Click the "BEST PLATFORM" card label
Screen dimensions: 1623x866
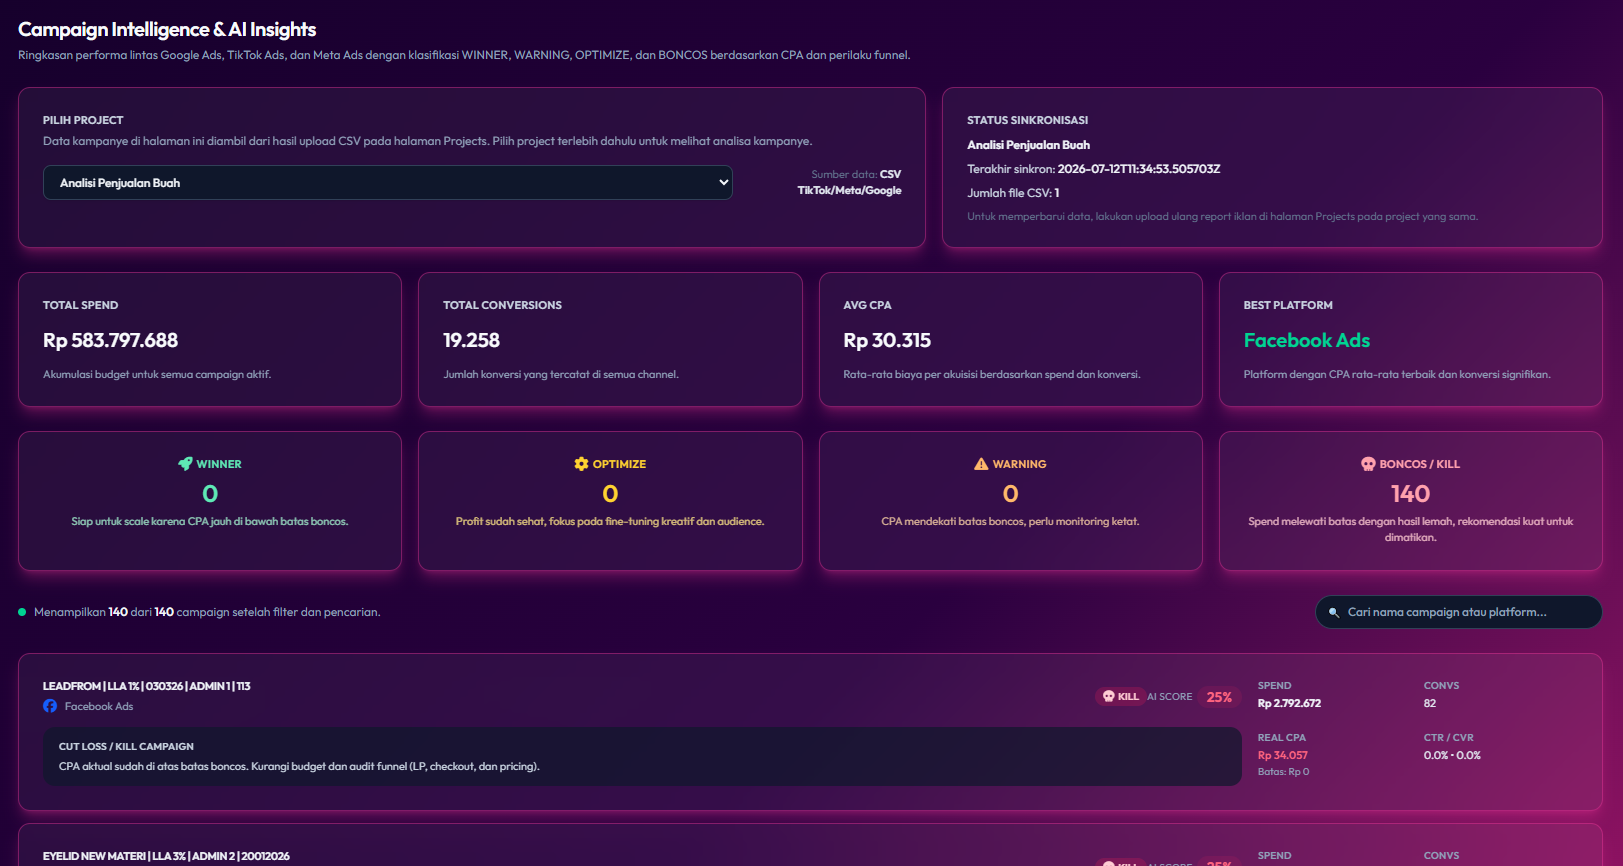click(x=1288, y=305)
